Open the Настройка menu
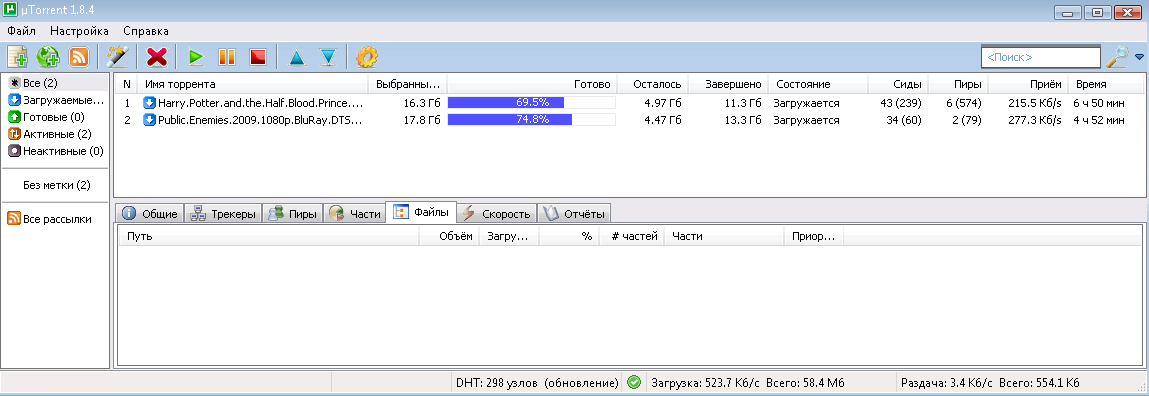The width and height of the screenshot is (1149, 396). click(79, 31)
